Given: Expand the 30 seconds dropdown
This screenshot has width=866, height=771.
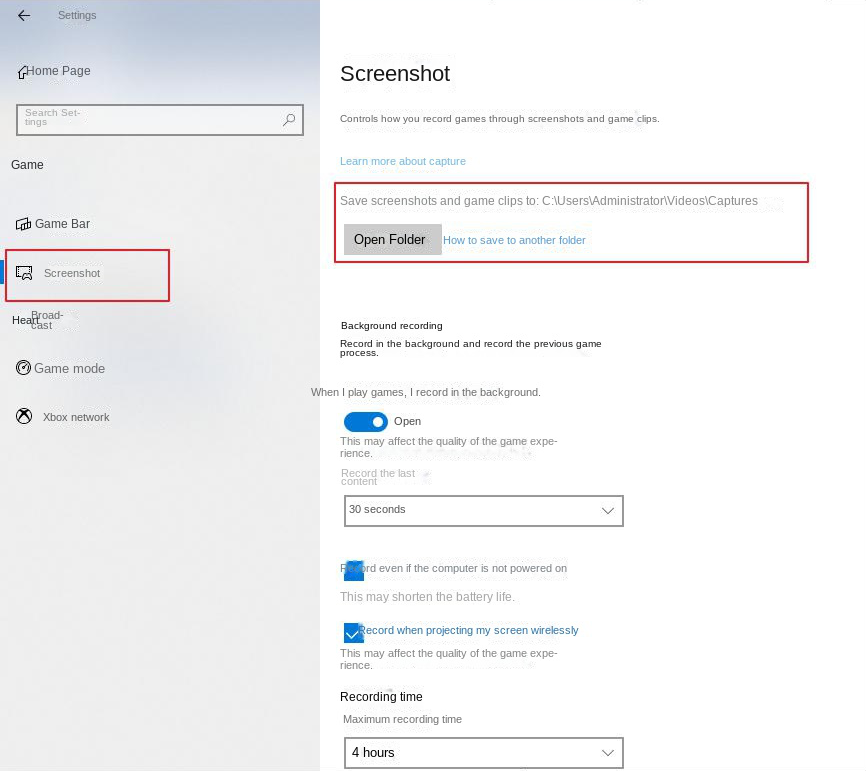Looking at the screenshot, I should click(x=483, y=510).
